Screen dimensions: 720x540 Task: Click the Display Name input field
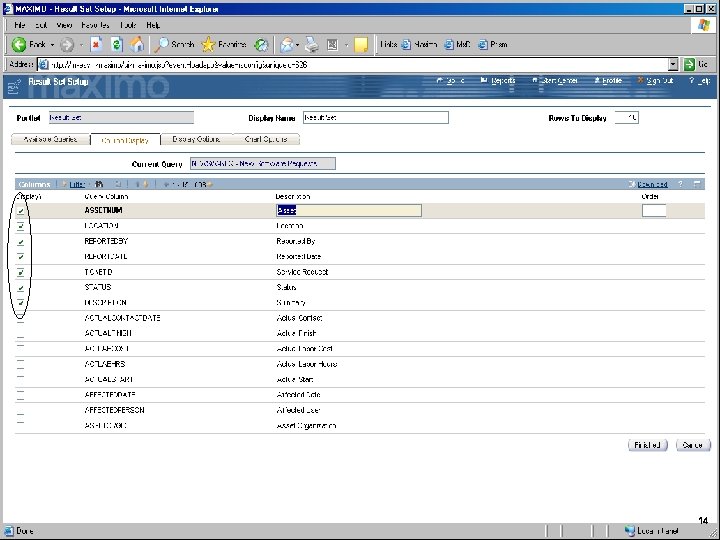(376, 118)
